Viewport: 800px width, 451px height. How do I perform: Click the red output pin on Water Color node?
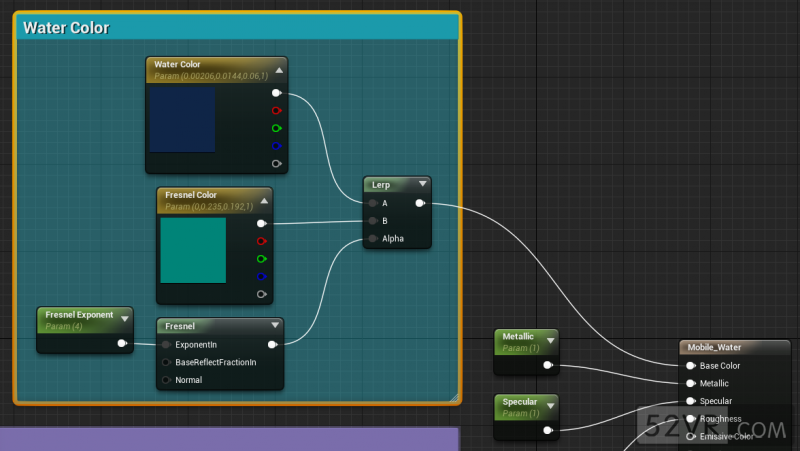pyautogui.click(x=276, y=110)
